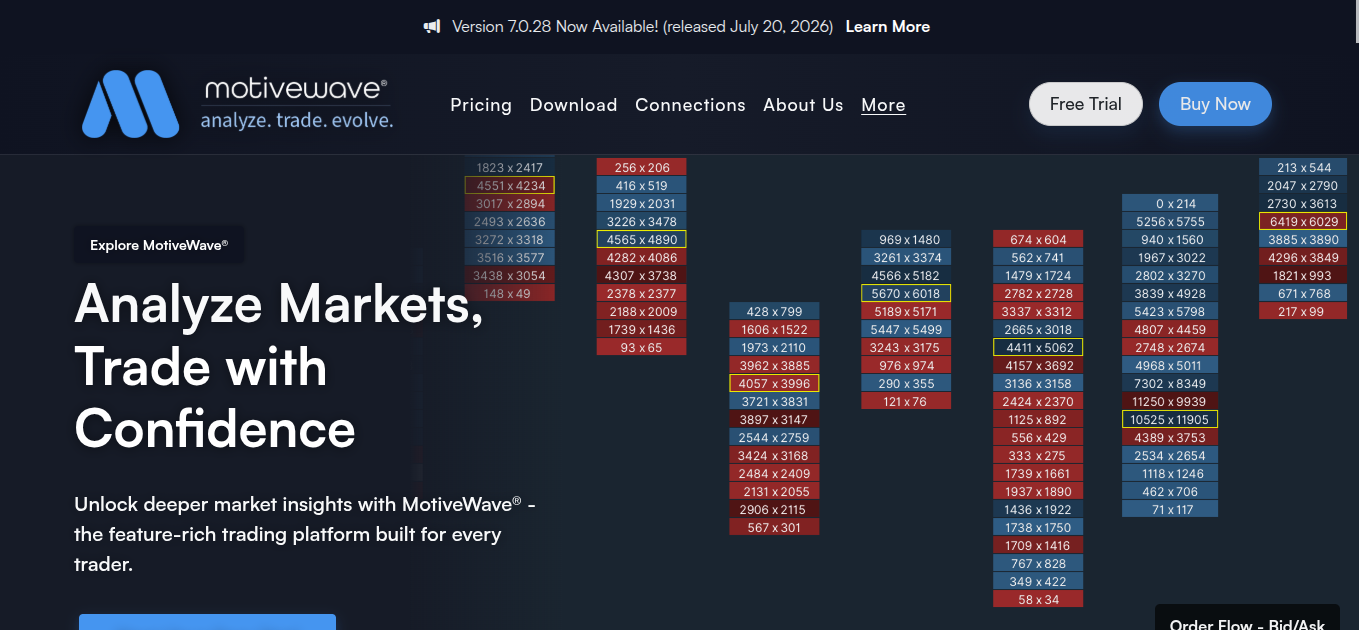Select the 7302 x 8349 cell
The width and height of the screenshot is (1359, 630).
[1170, 383]
